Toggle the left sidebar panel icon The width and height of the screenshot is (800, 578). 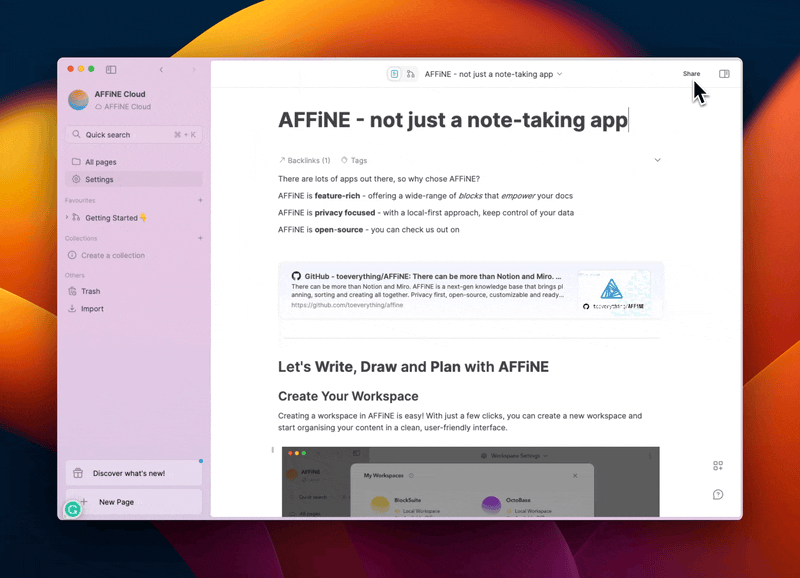click(111, 69)
